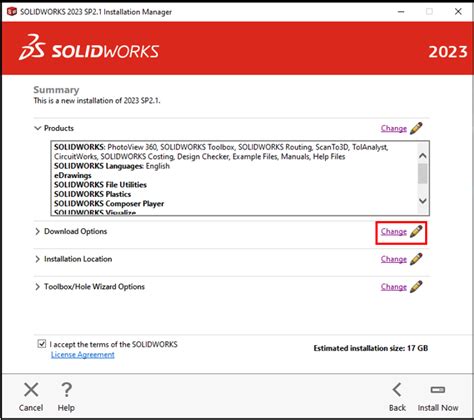Click the Estimated installation size text

pos(371,348)
